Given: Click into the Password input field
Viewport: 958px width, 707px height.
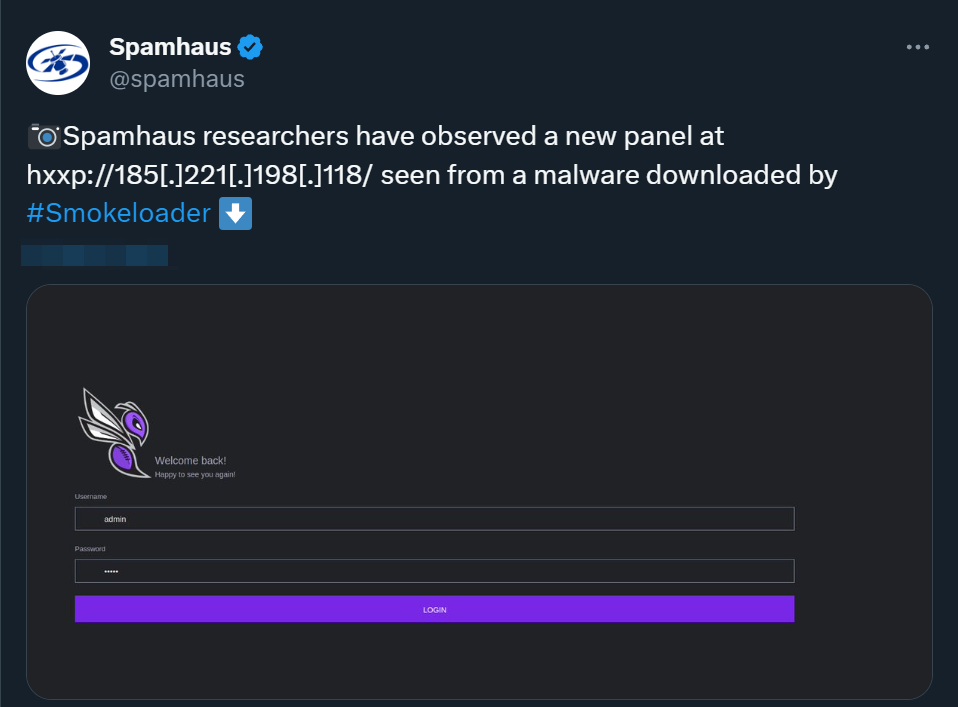Looking at the screenshot, I should (434, 571).
